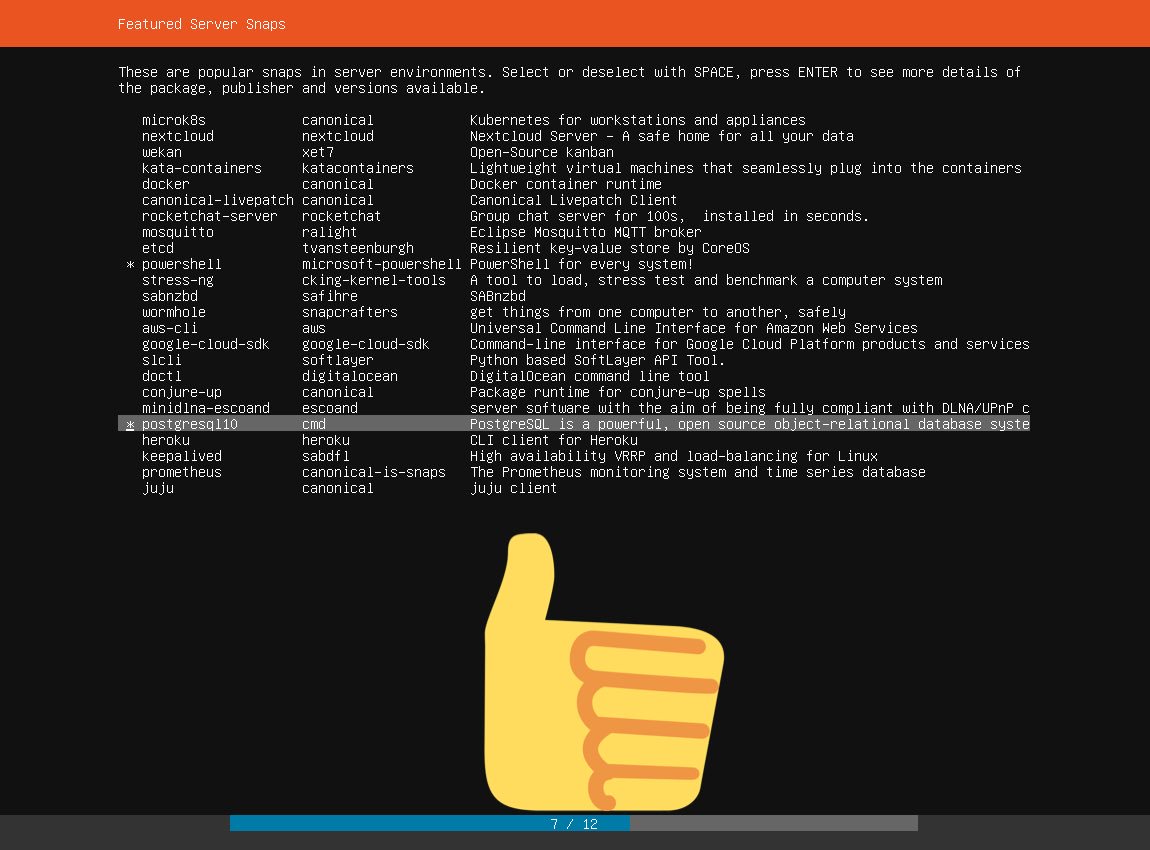This screenshot has width=1150, height=850.
Task: Choose the wekan snap entry
Action: tap(574, 153)
